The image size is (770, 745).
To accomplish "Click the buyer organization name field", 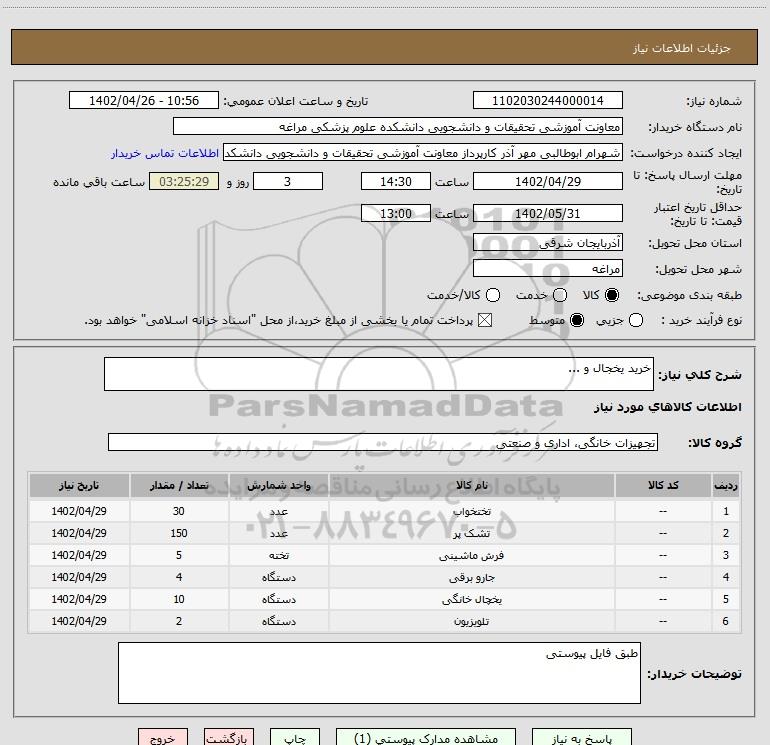I will click(x=398, y=127).
